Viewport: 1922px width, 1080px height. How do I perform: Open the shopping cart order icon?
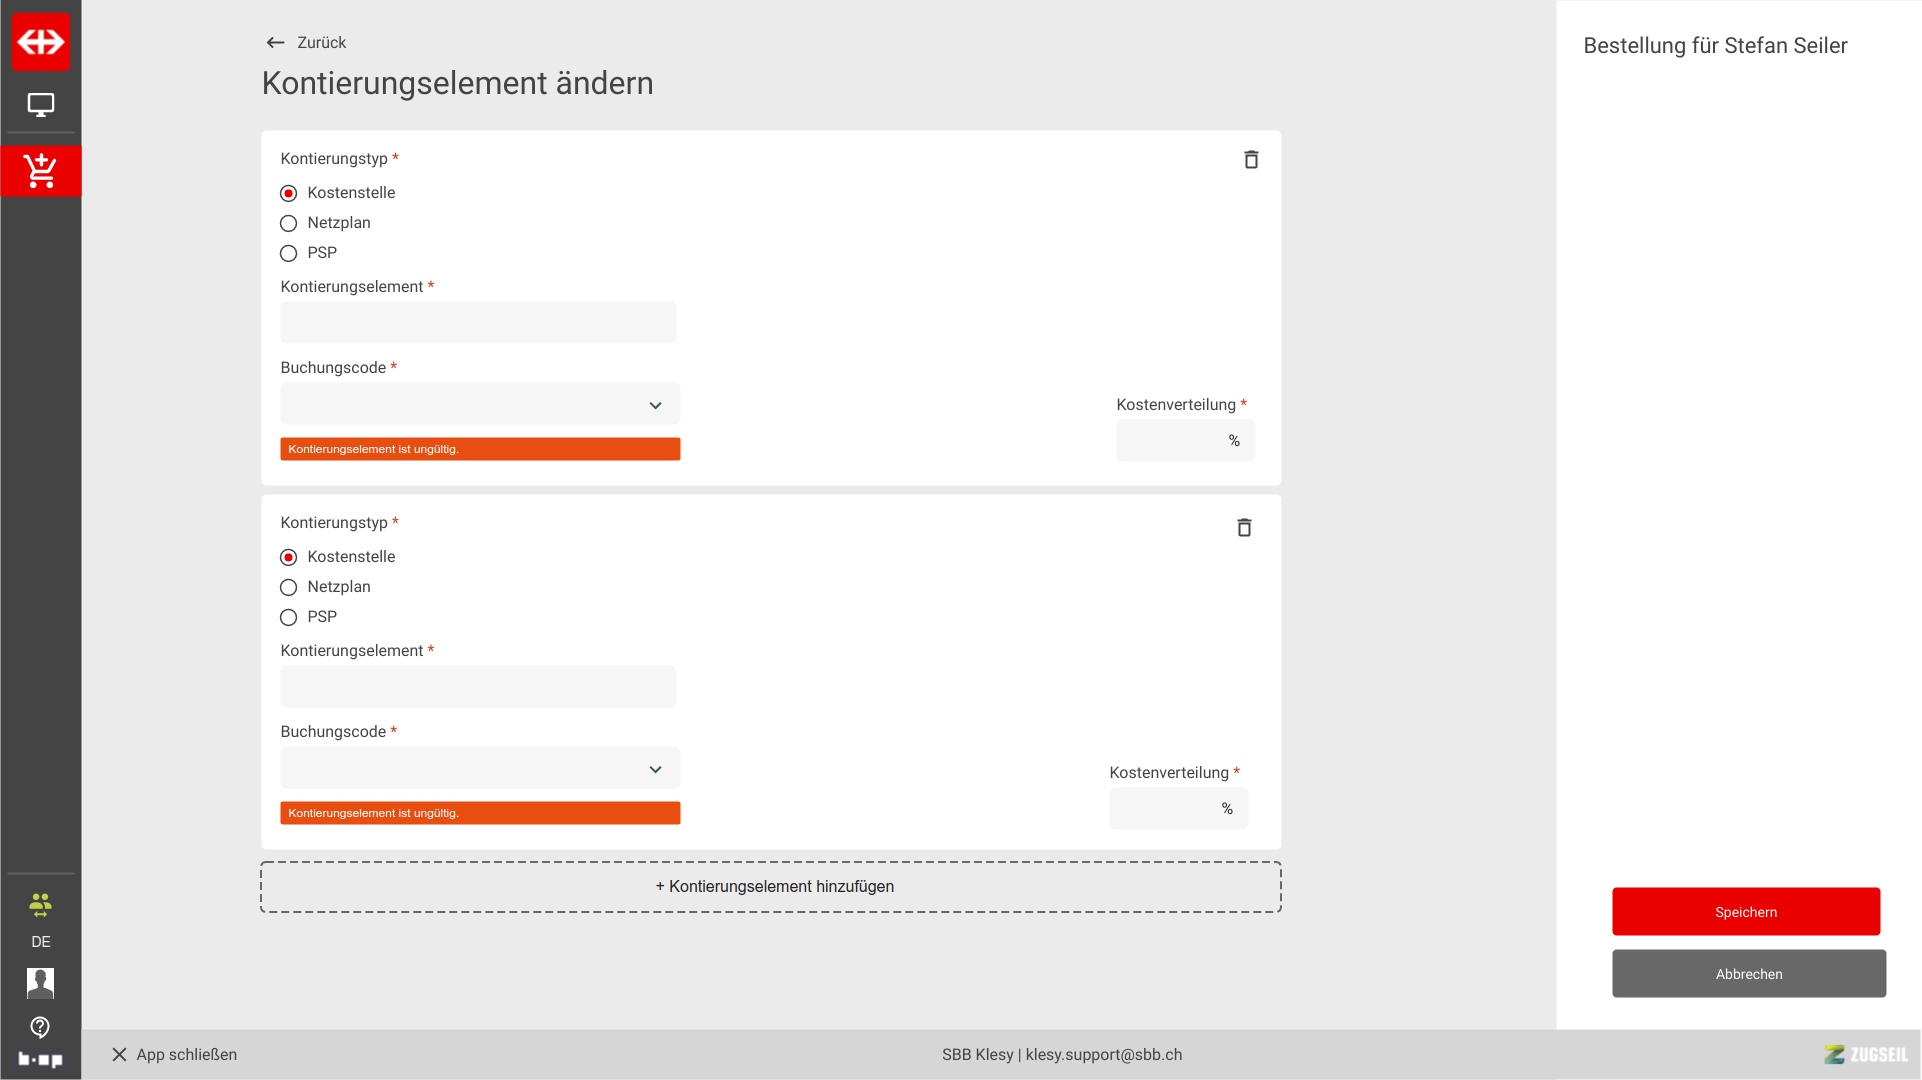pyautogui.click(x=41, y=171)
